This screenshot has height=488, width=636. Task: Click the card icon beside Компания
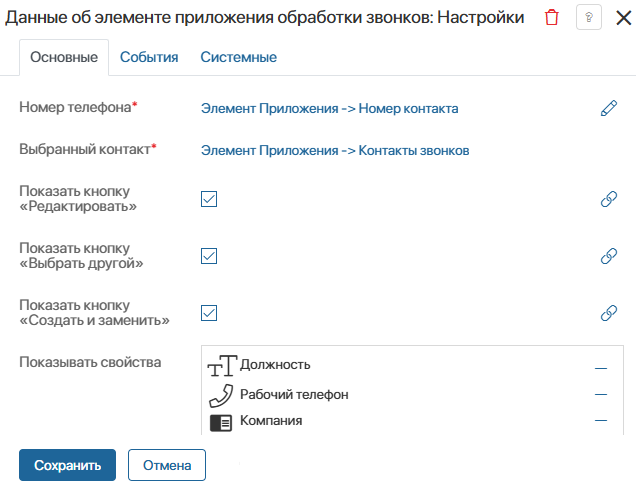[x=221, y=423]
